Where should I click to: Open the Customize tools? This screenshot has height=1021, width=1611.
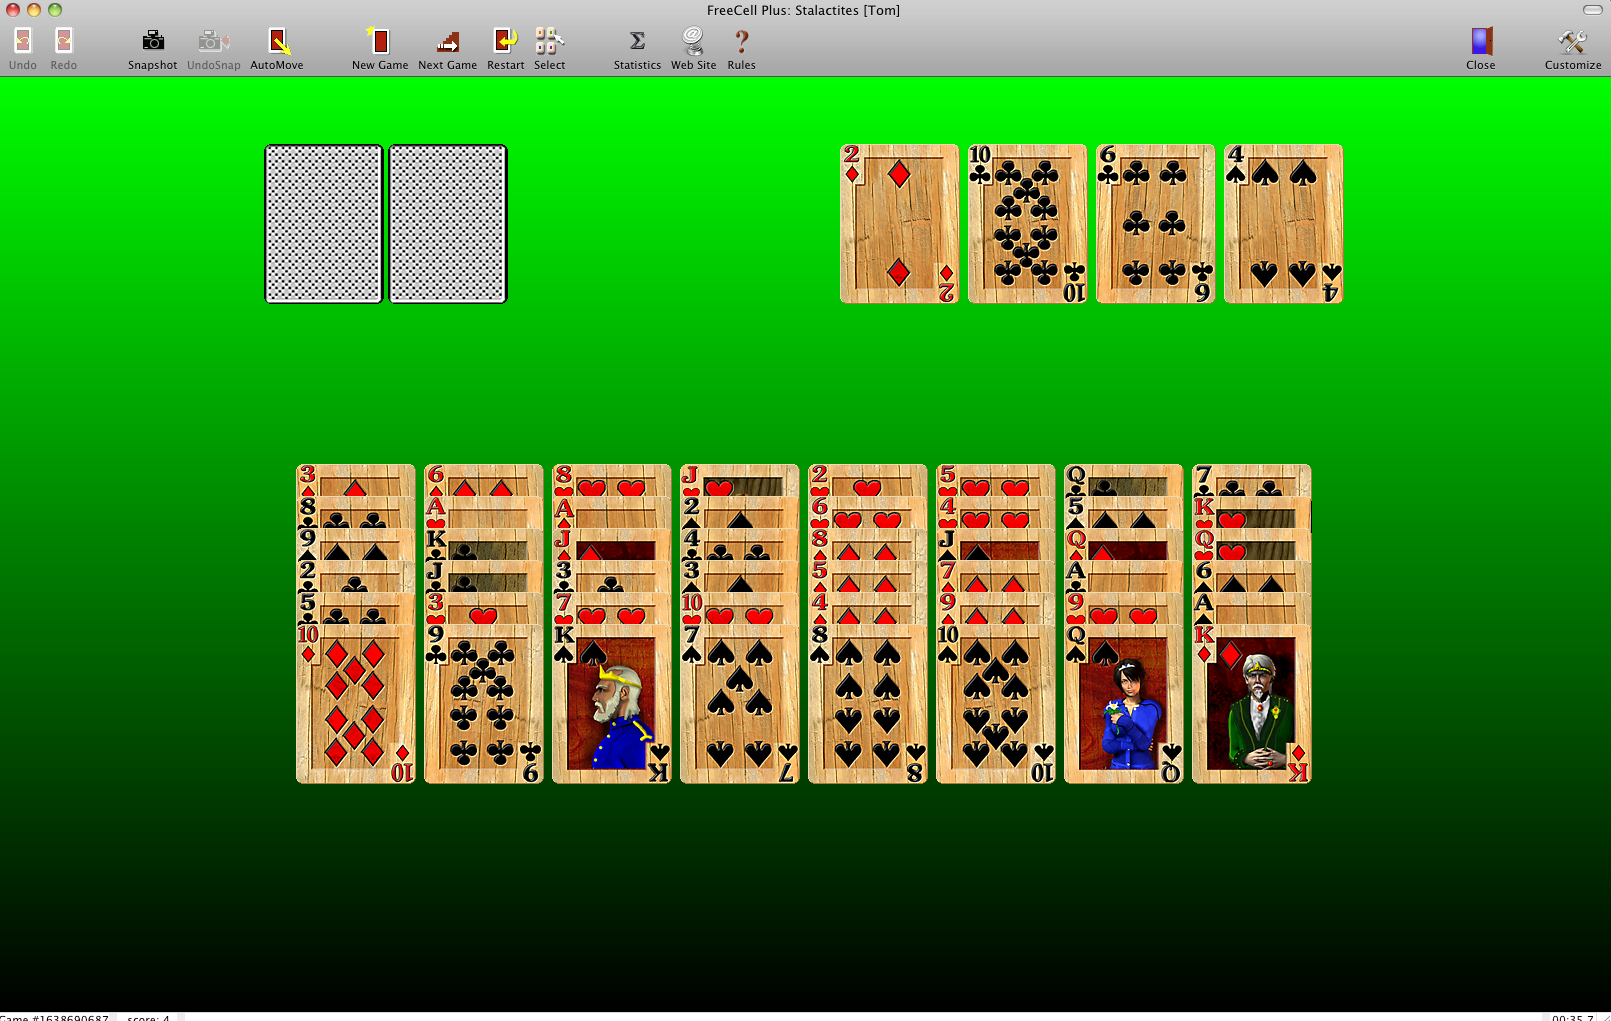point(1572,42)
